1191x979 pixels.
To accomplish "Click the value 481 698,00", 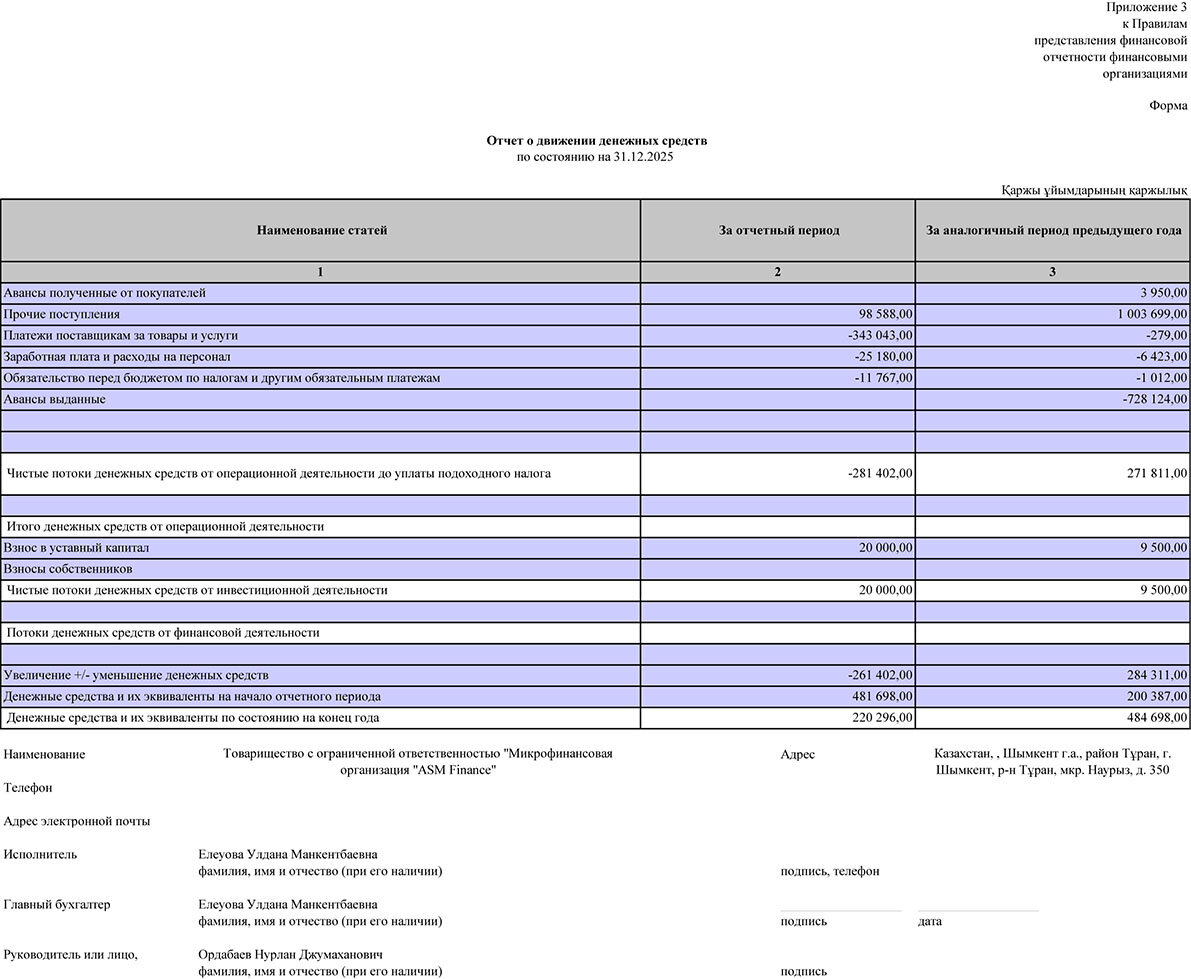I will tap(883, 696).
